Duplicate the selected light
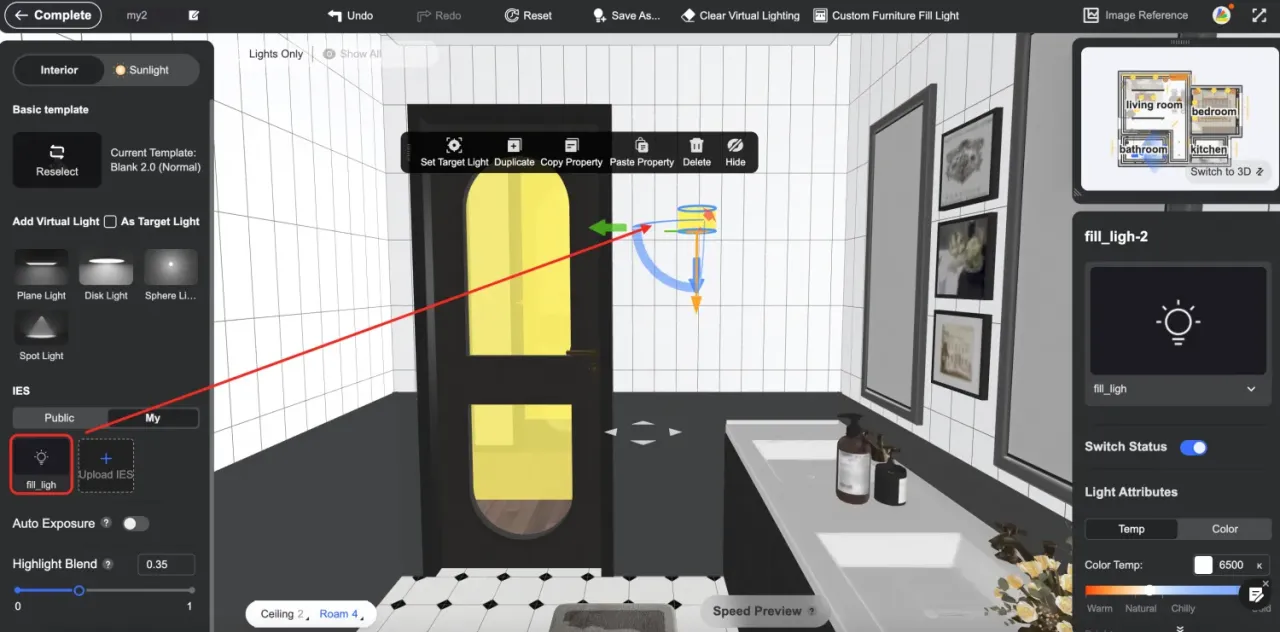Viewport: 1280px width, 632px height. point(514,146)
